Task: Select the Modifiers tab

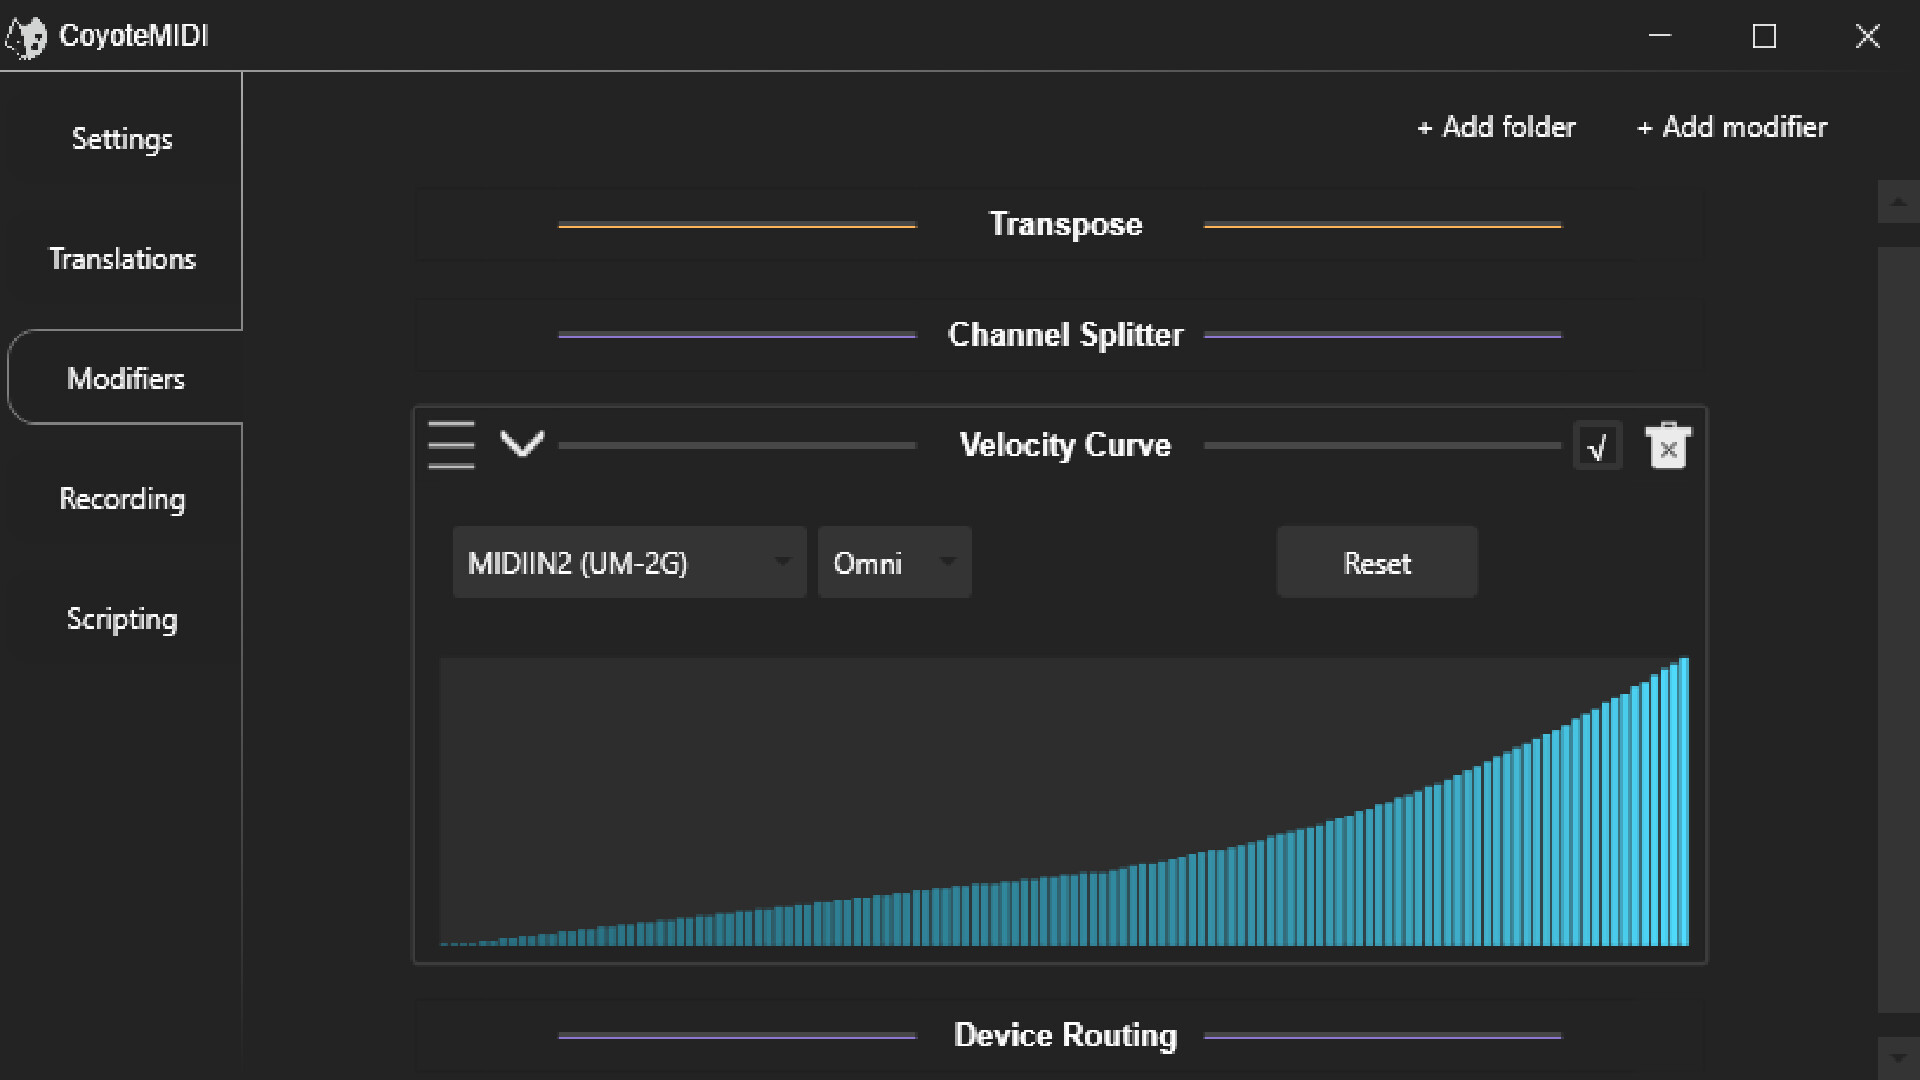Action: (x=125, y=378)
